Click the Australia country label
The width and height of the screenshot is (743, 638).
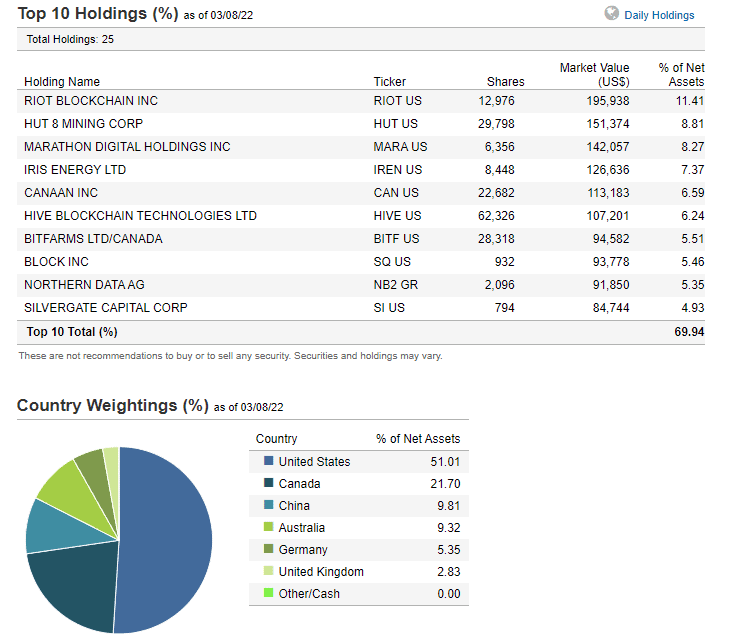click(302, 528)
